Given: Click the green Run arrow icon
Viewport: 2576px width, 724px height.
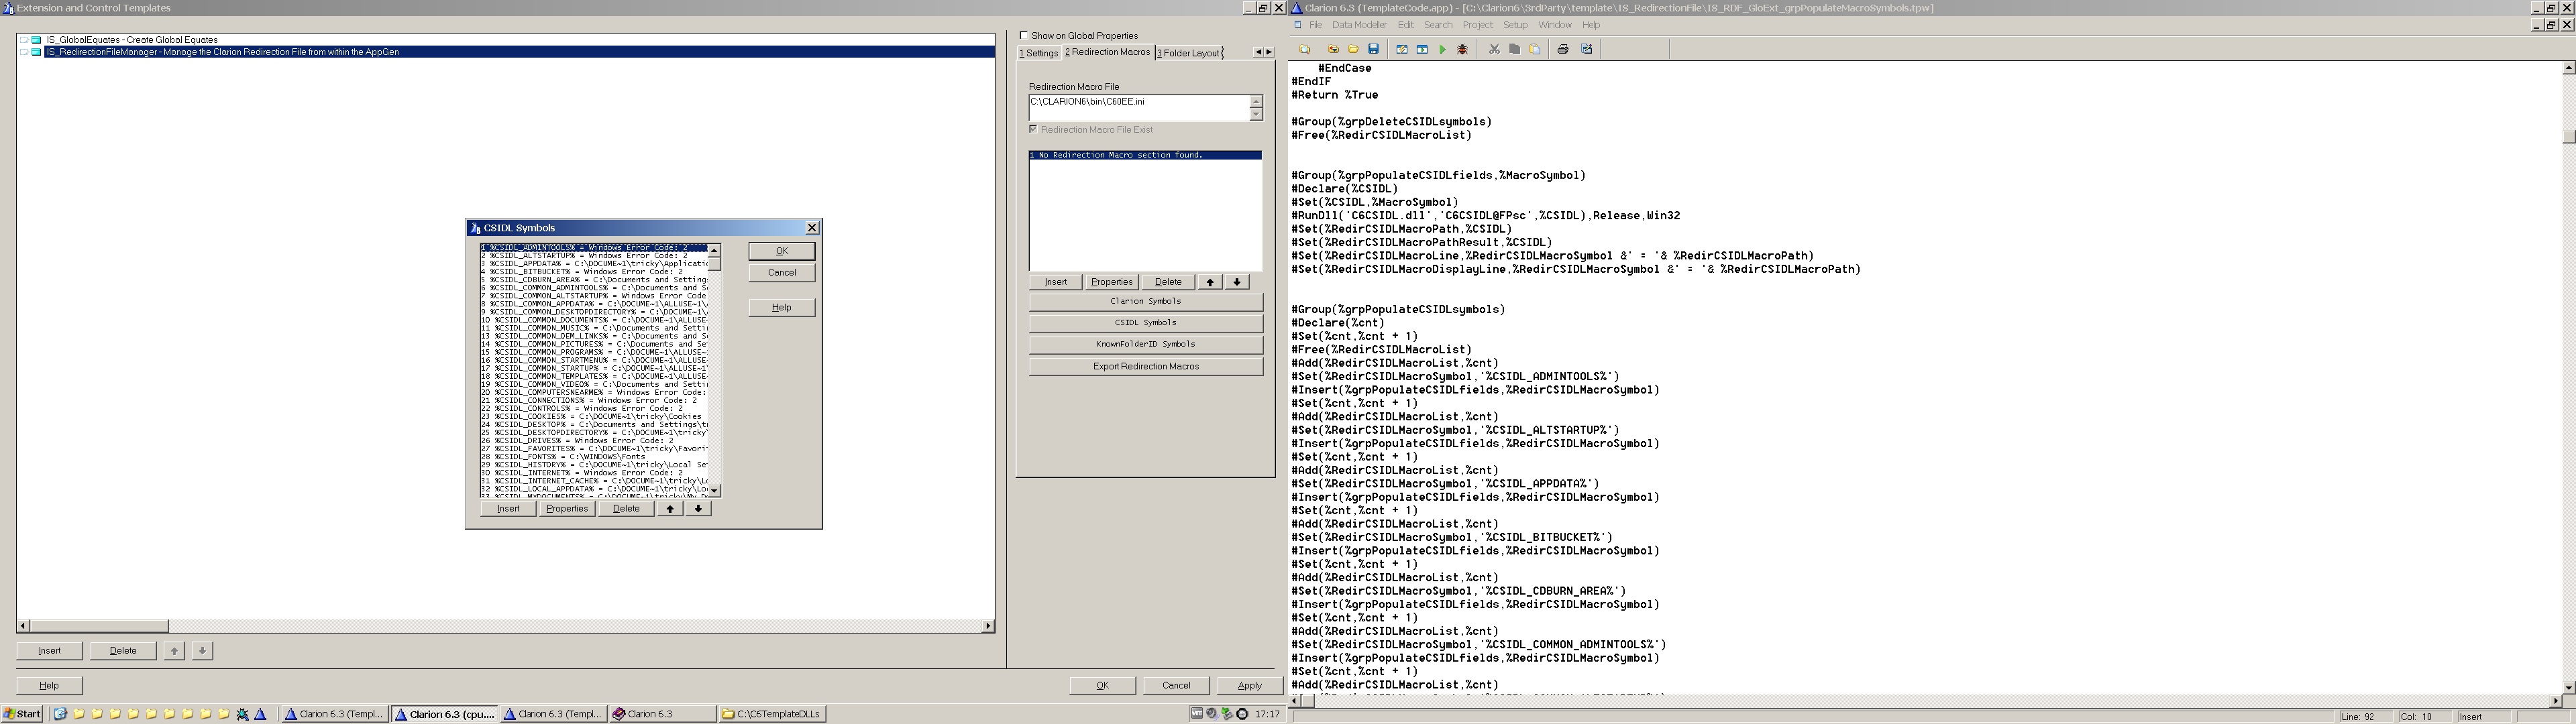Looking at the screenshot, I should tap(1442, 49).
